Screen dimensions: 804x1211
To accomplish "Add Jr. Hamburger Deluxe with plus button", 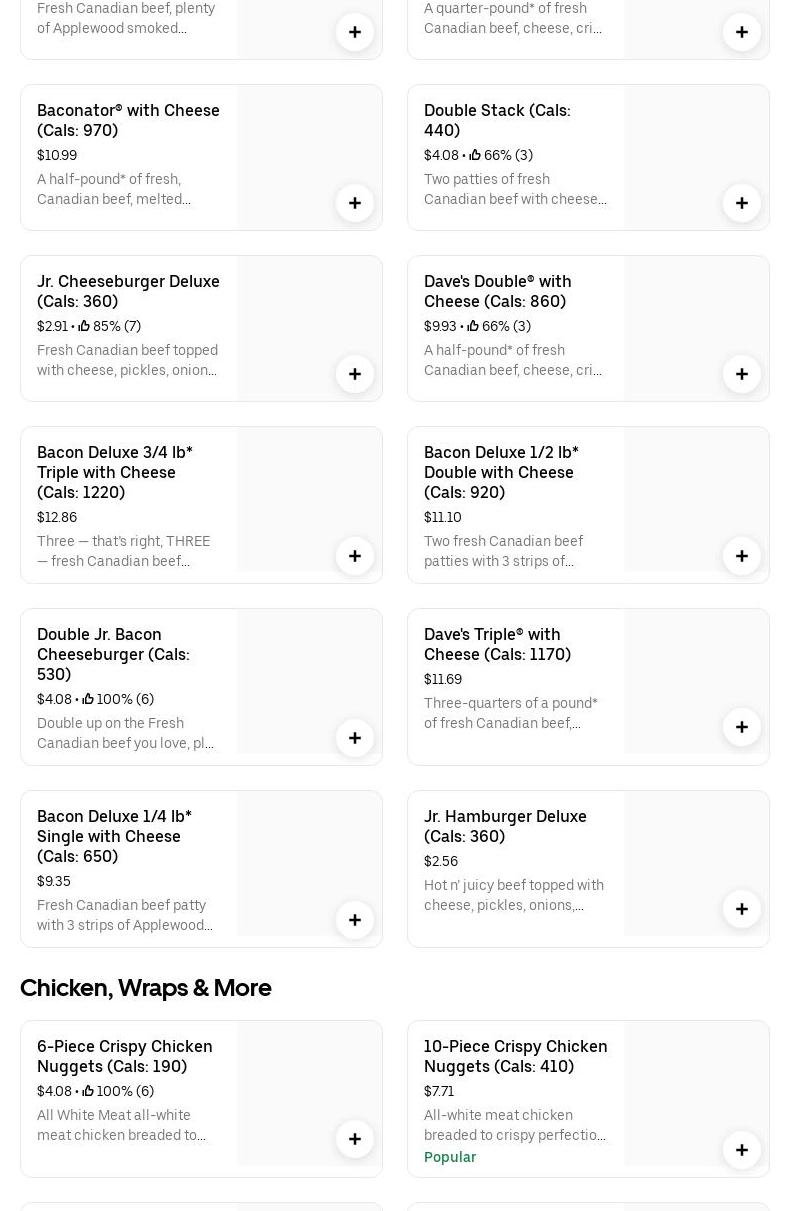I will pos(742,909).
